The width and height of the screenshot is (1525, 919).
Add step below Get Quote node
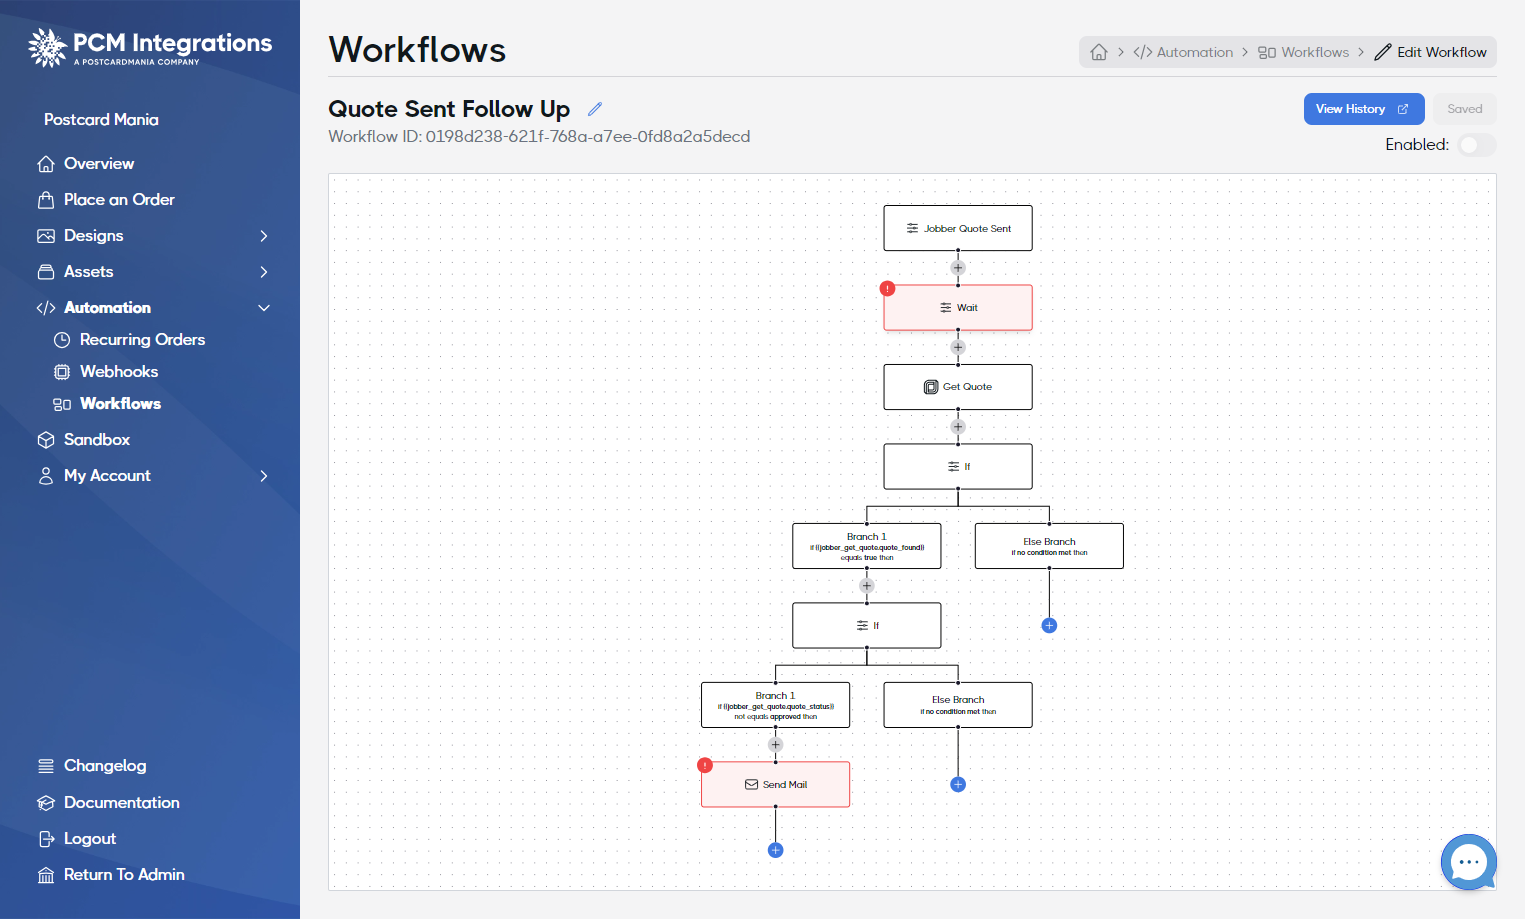[958, 427]
